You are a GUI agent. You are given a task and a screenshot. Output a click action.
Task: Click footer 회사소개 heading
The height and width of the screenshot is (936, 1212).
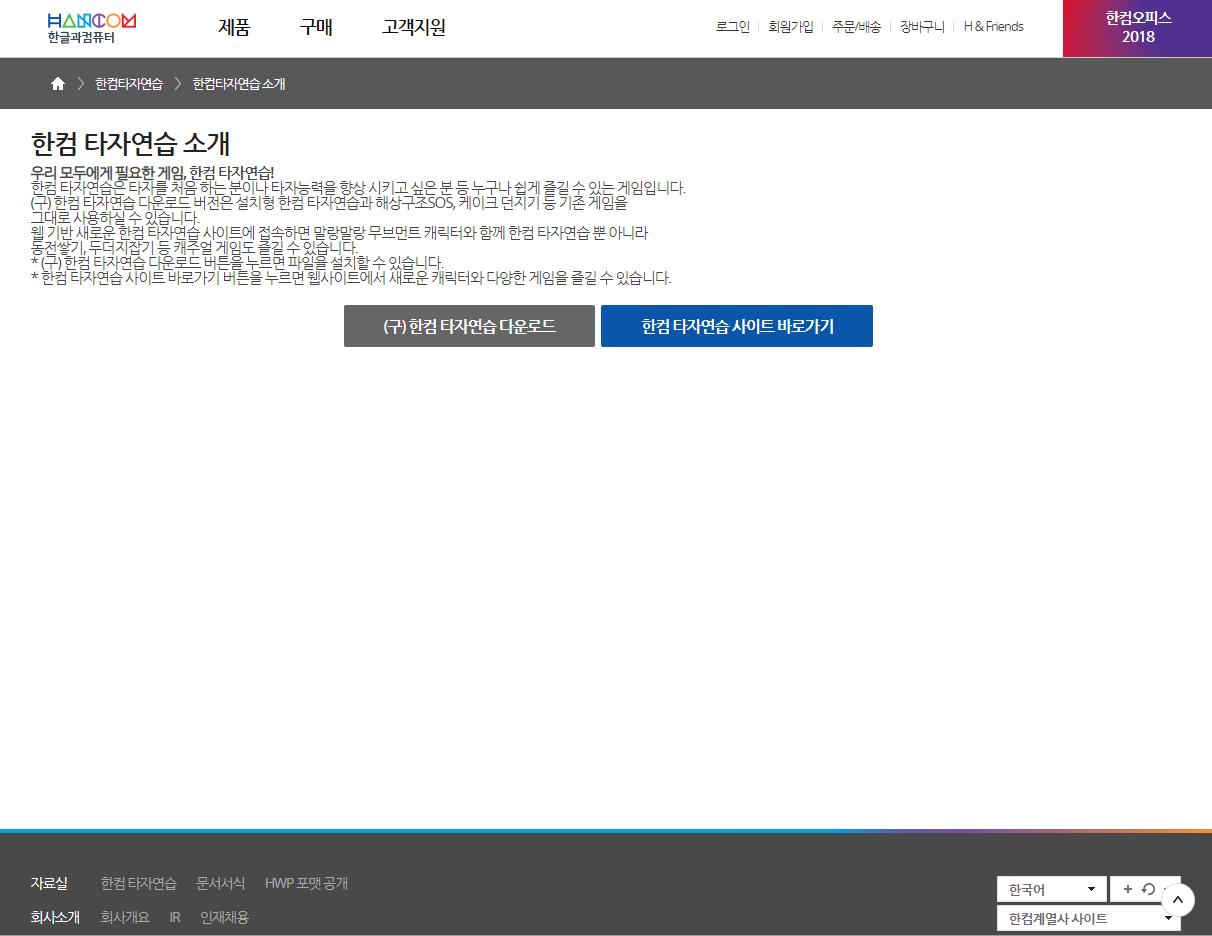[x=55, y=917]
